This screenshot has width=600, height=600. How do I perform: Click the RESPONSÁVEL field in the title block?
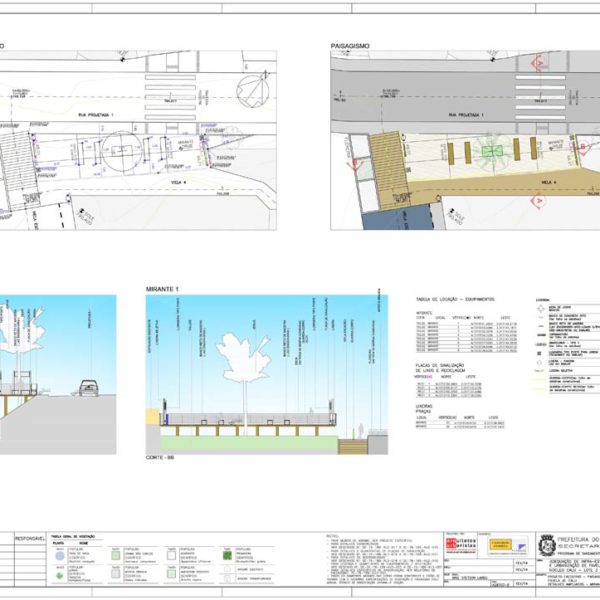point(26,537)
